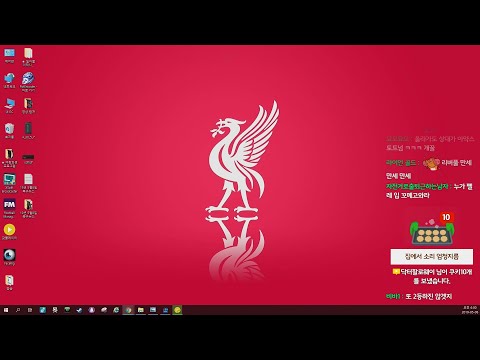Select the black flat device desktop icon
This screenshot has height=360, width=480.
point(28,158)
